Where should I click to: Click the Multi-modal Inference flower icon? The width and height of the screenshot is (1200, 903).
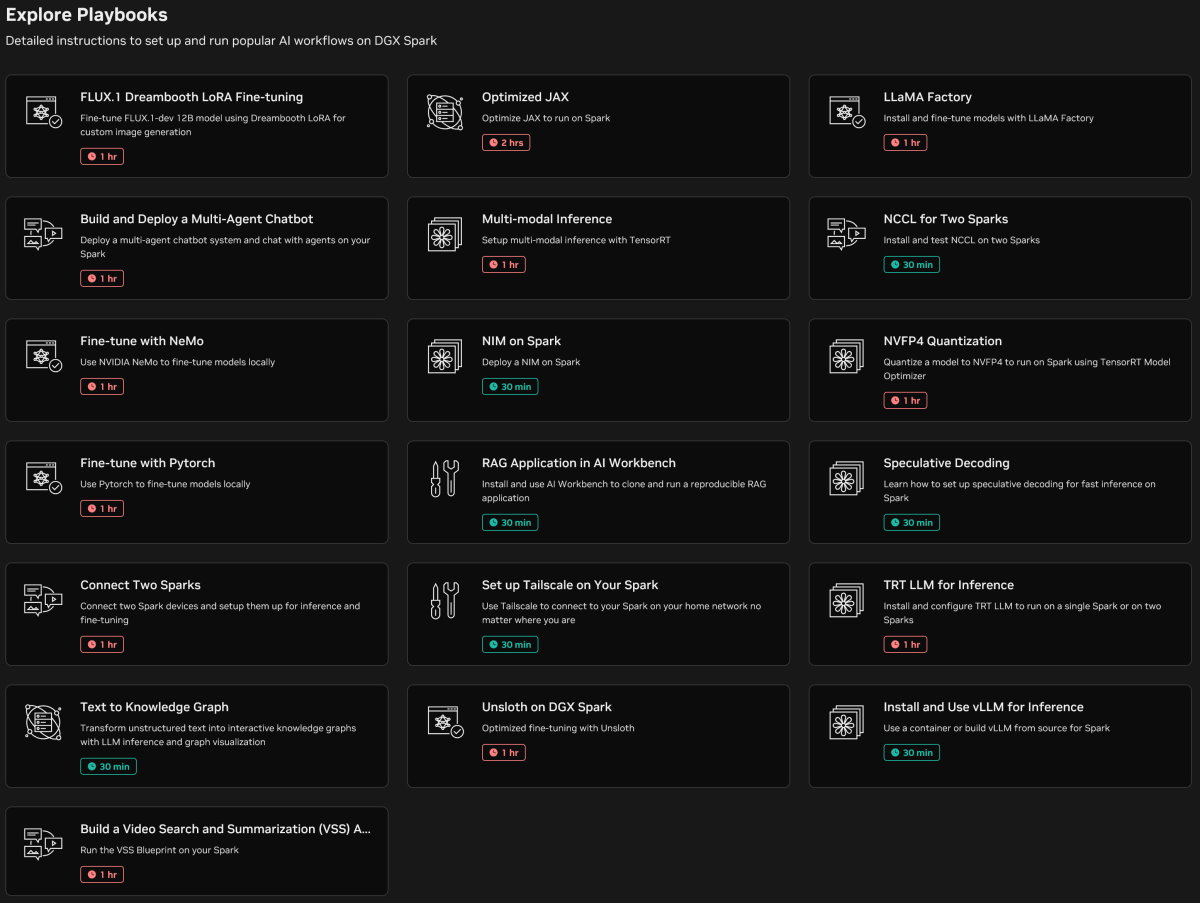coord(445,235)
